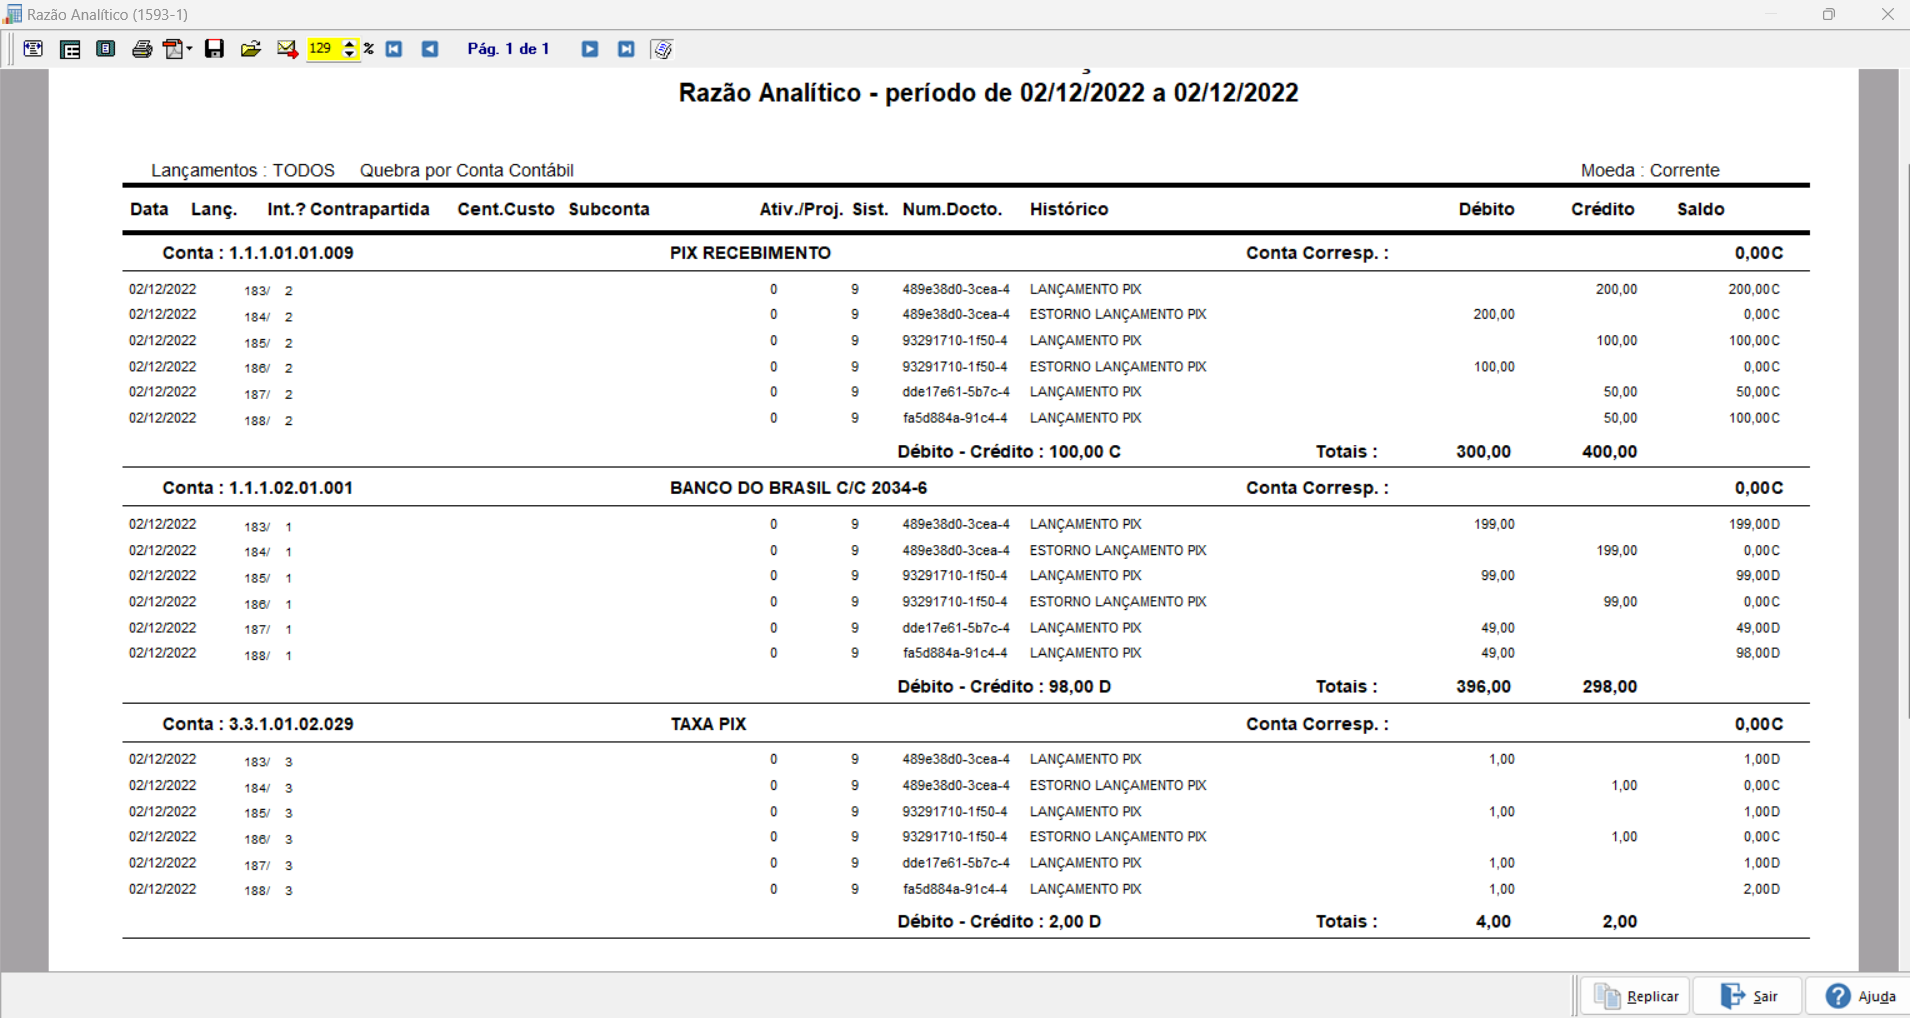Screen dimensions: 1910x1018
Task: Click the 'Quebra por Conta Contábil' label
Action: [467, 170]
